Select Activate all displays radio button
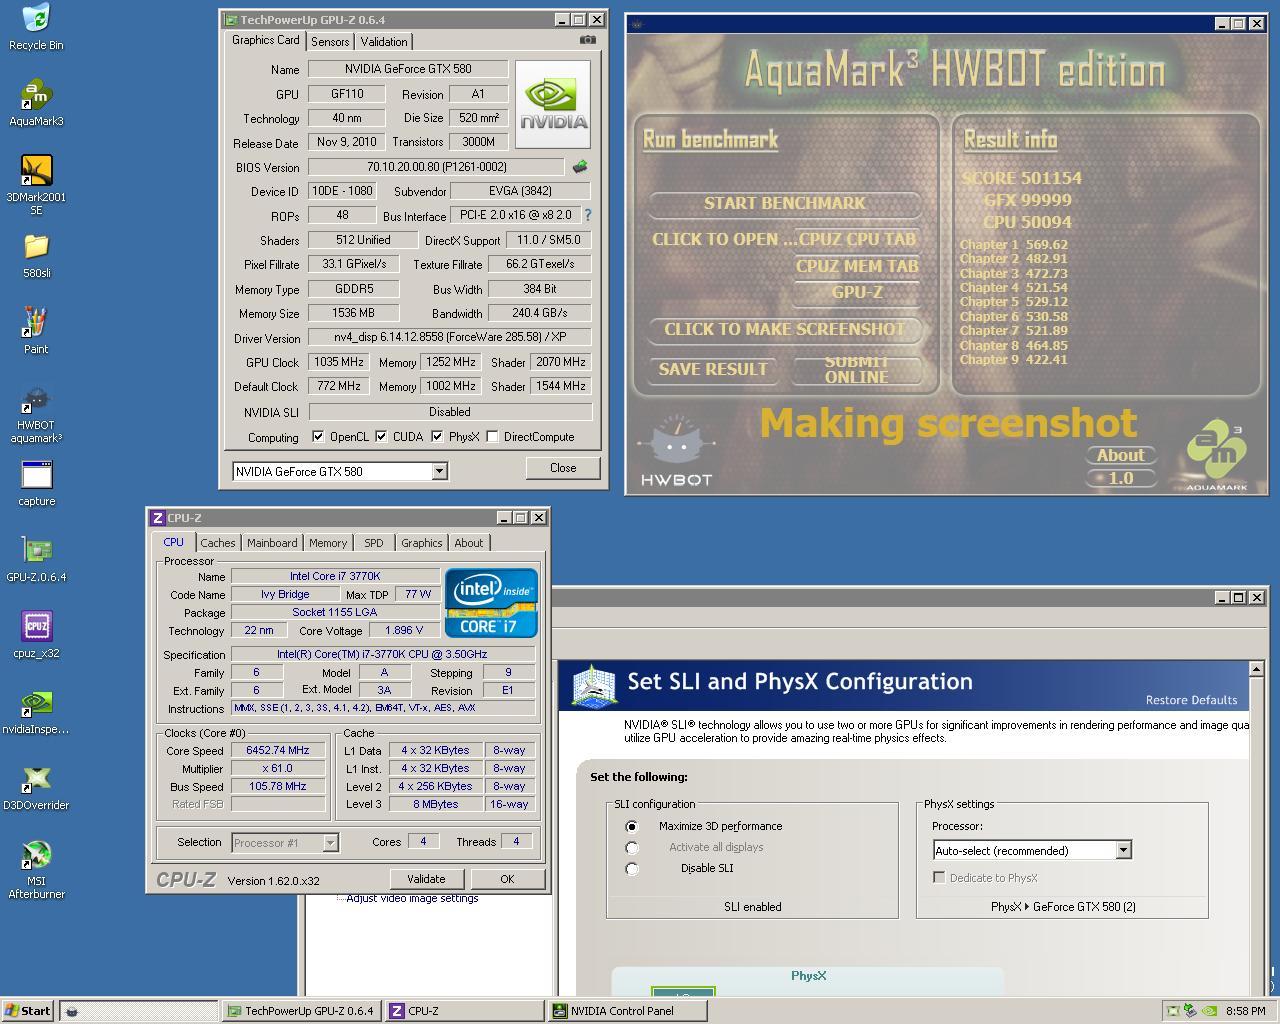This screenshot has width=1280, height=1024. click(x=631, y=848)
